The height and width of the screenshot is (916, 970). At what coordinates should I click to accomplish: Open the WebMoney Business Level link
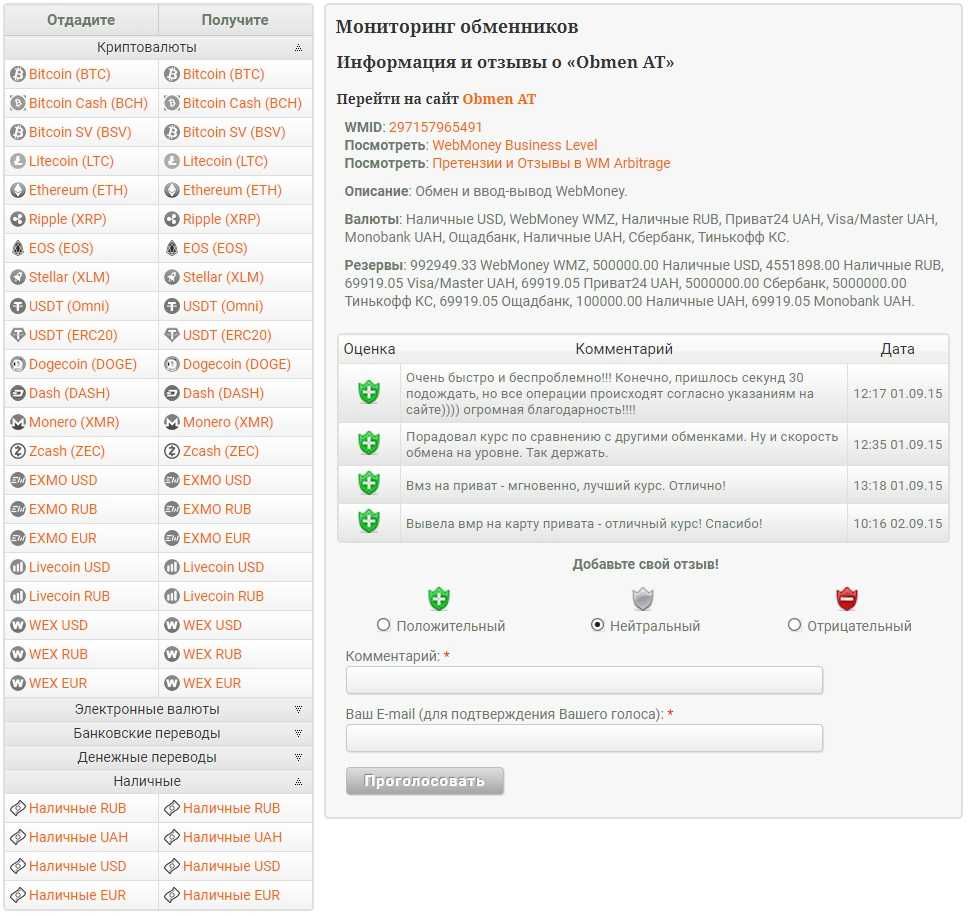coord(515,145)
